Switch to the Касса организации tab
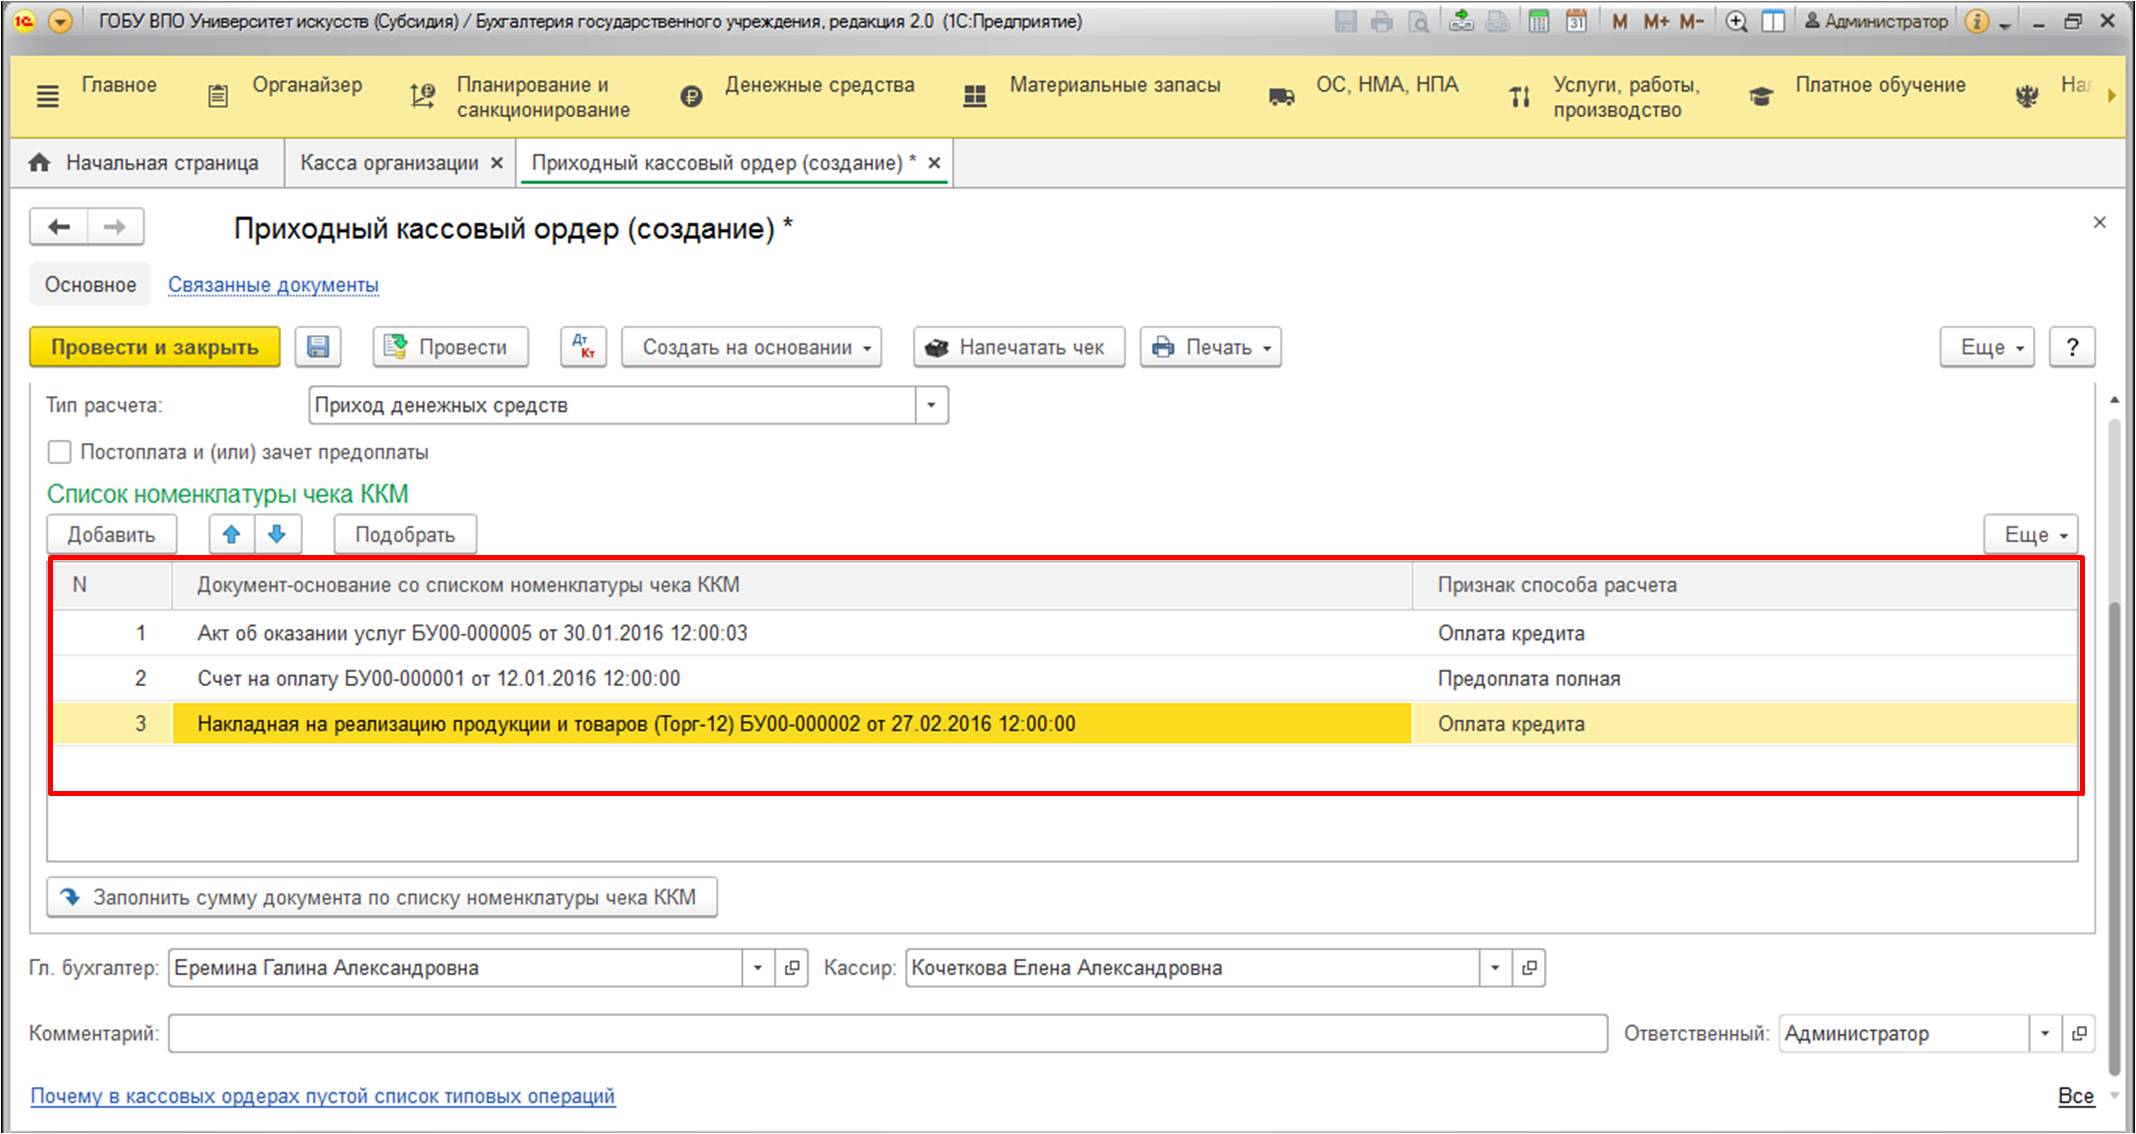The width and height of the screenshot is (2136, 1134). click(389, 163)
